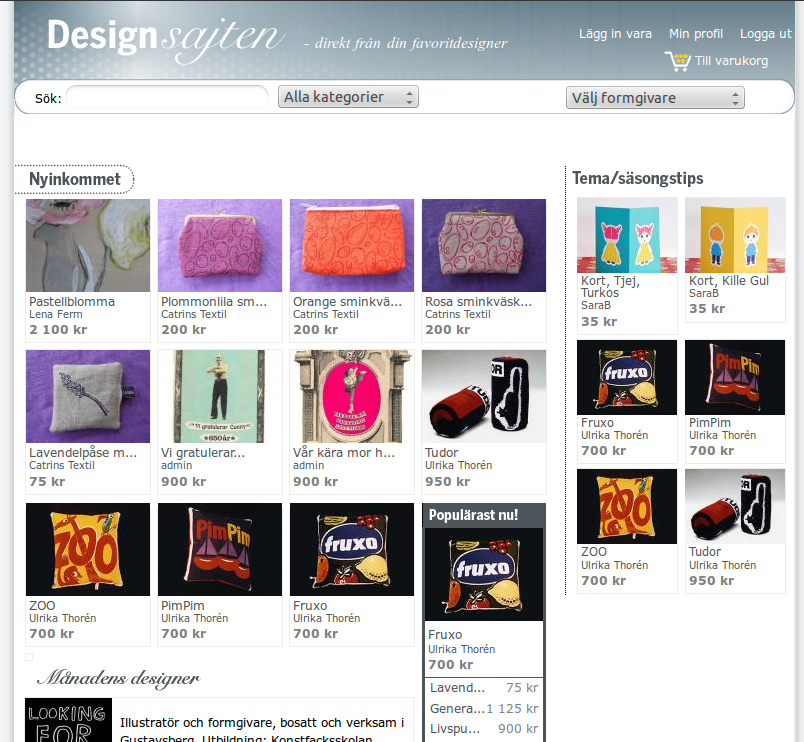Open Catrins Textil under Plommonlila sminkväska
This screenshot has width=804, height=742.
(x=194, y=314)
